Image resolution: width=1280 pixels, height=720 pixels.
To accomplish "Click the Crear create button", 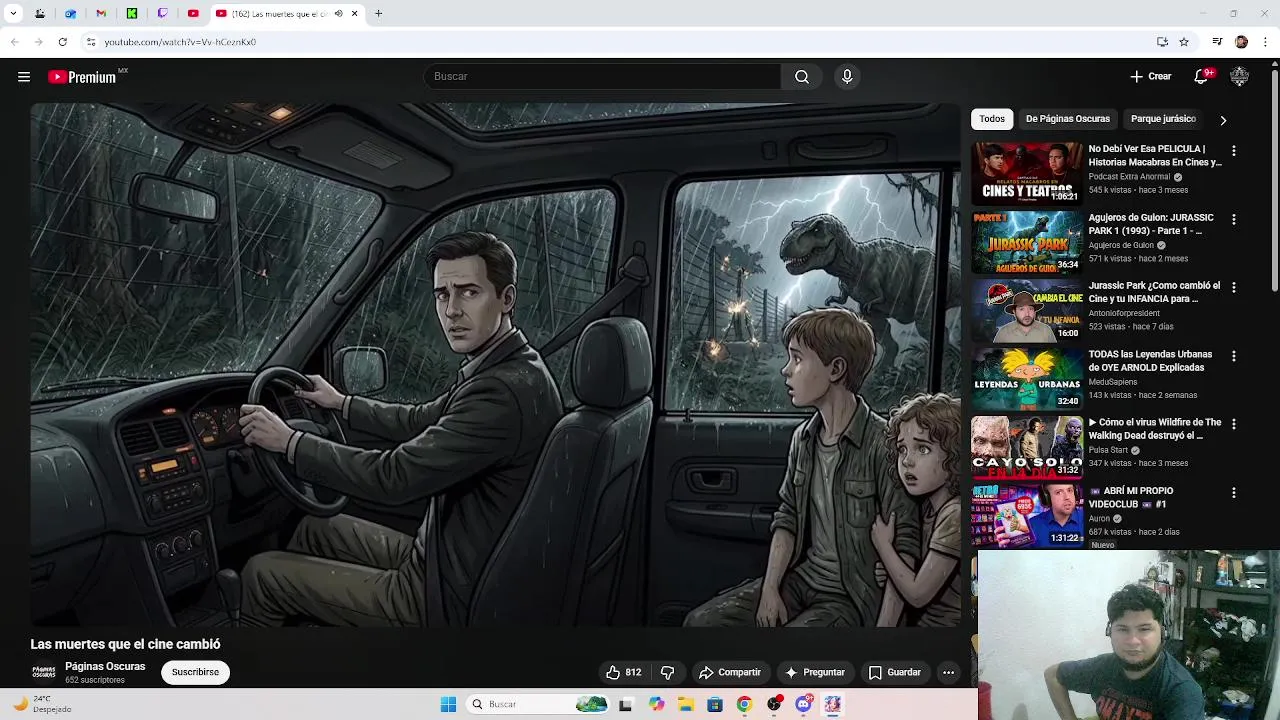I will 1150,77.
